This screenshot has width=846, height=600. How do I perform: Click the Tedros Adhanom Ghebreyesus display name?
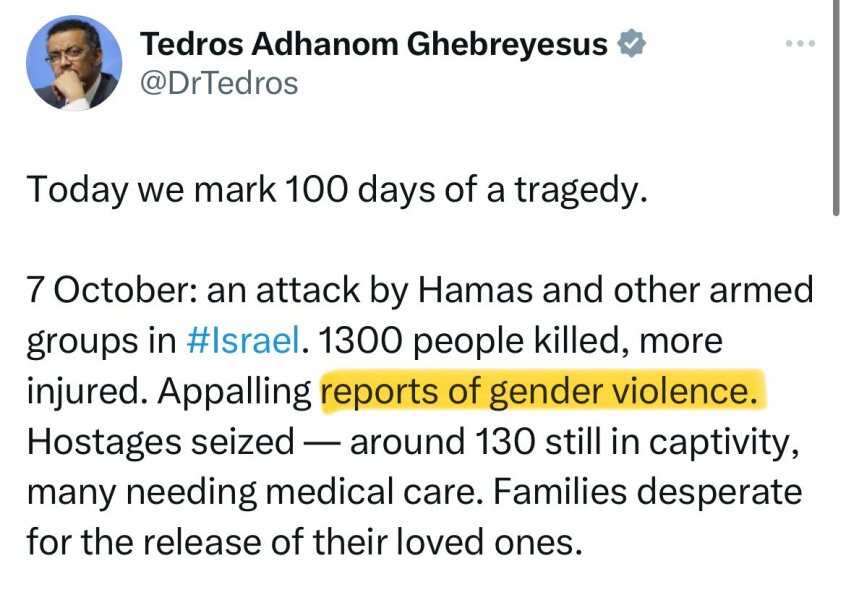pos(374,44)
